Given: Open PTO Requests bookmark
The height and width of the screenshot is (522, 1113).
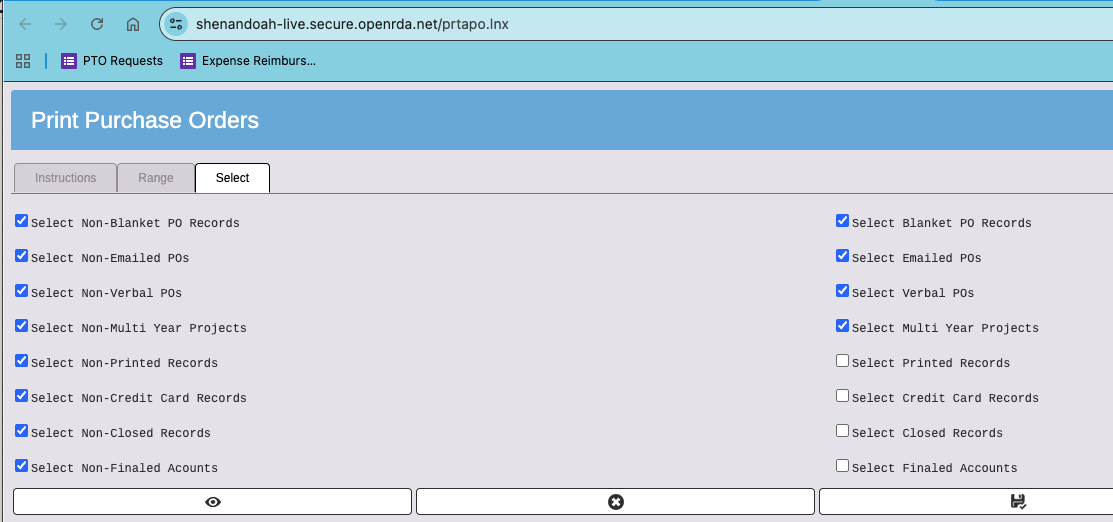Looking at the screenshot, I should (112, 61).
